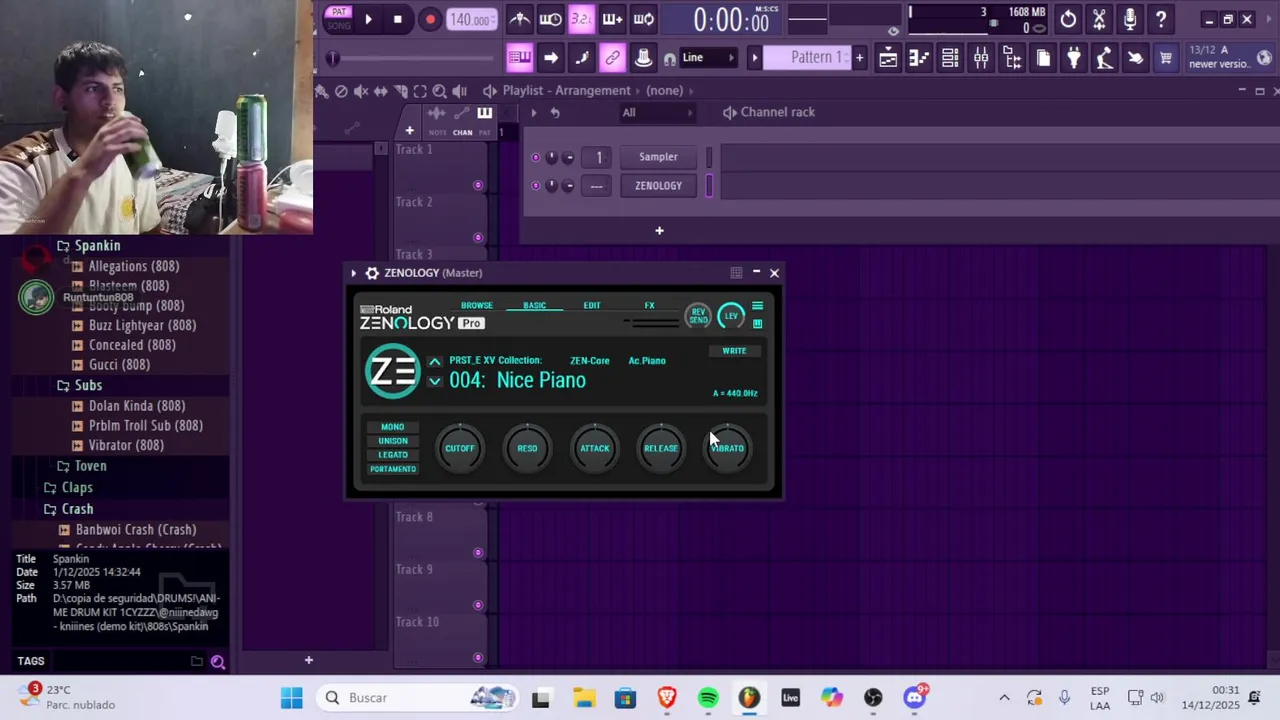Viewport: 1280px width, 720px height.
Task: Click browser search magnifier by TAGS
Action: pos(217,661)
